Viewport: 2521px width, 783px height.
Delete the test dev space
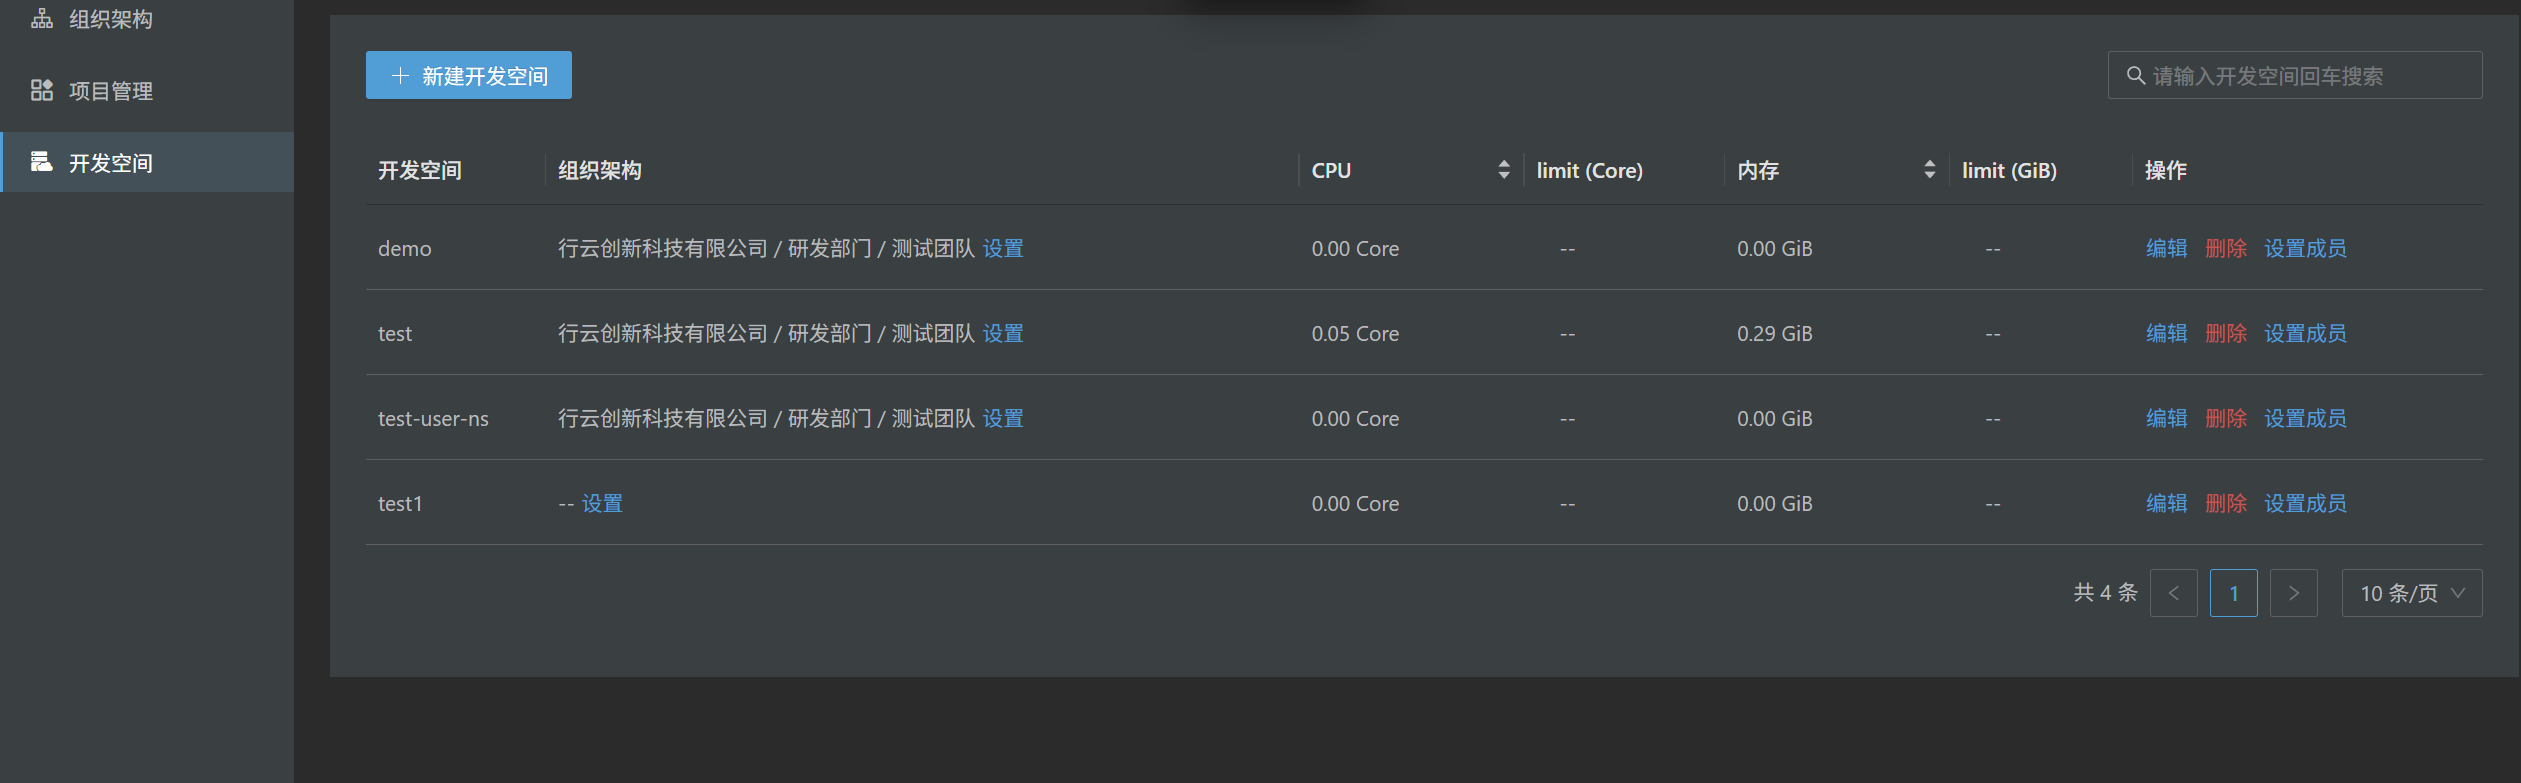pyautogui.click(x=2225, y=333)
